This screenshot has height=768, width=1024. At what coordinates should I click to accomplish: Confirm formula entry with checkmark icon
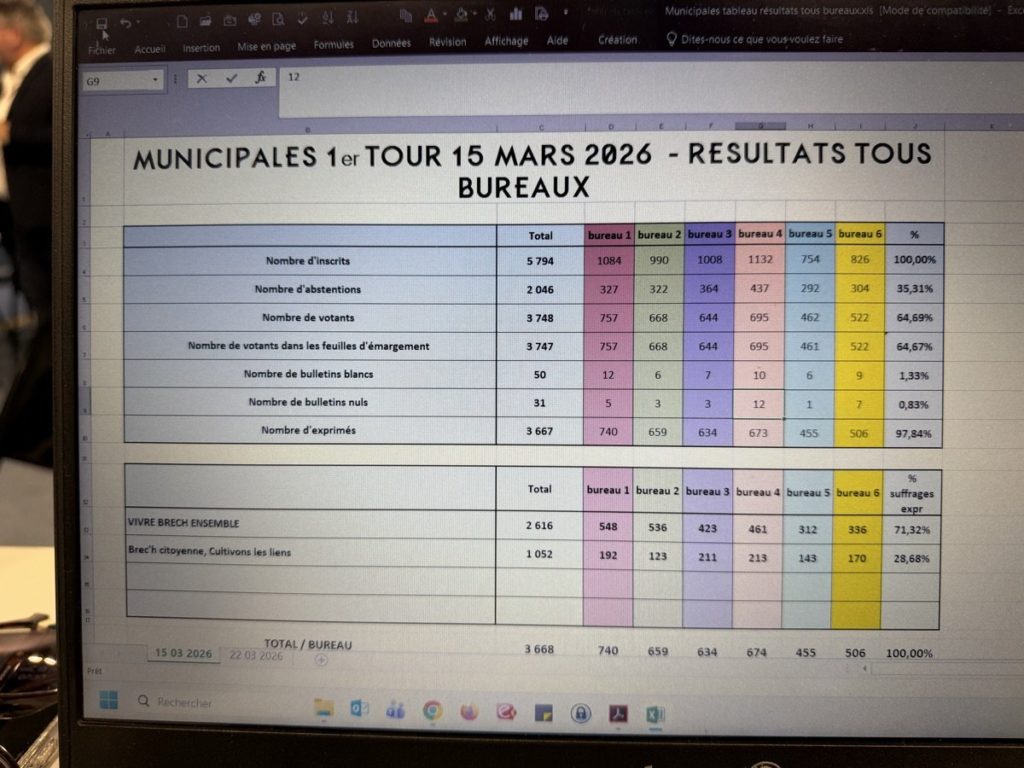(231, 78)
